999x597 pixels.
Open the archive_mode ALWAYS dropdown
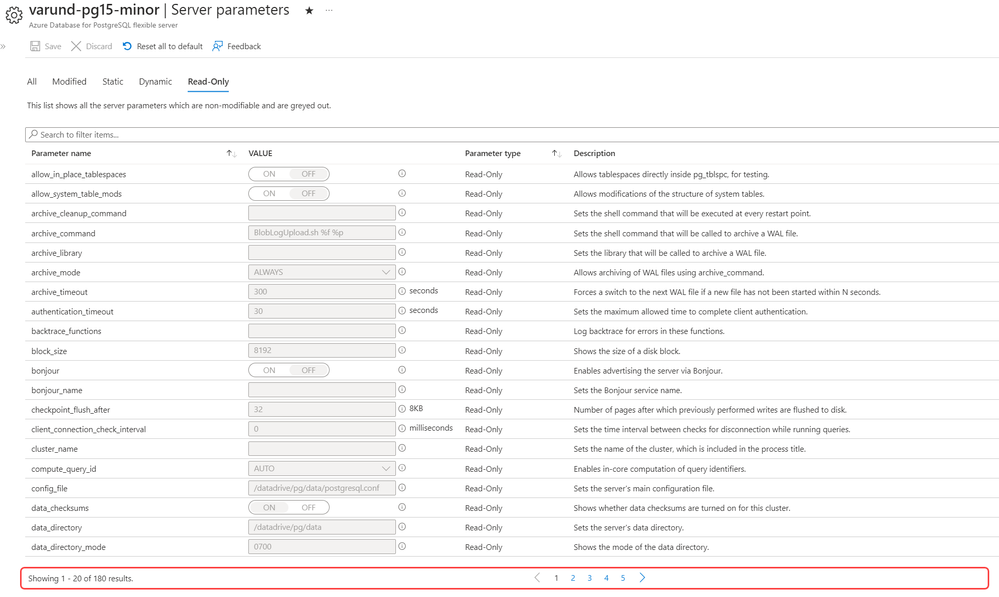coord(322,272)
